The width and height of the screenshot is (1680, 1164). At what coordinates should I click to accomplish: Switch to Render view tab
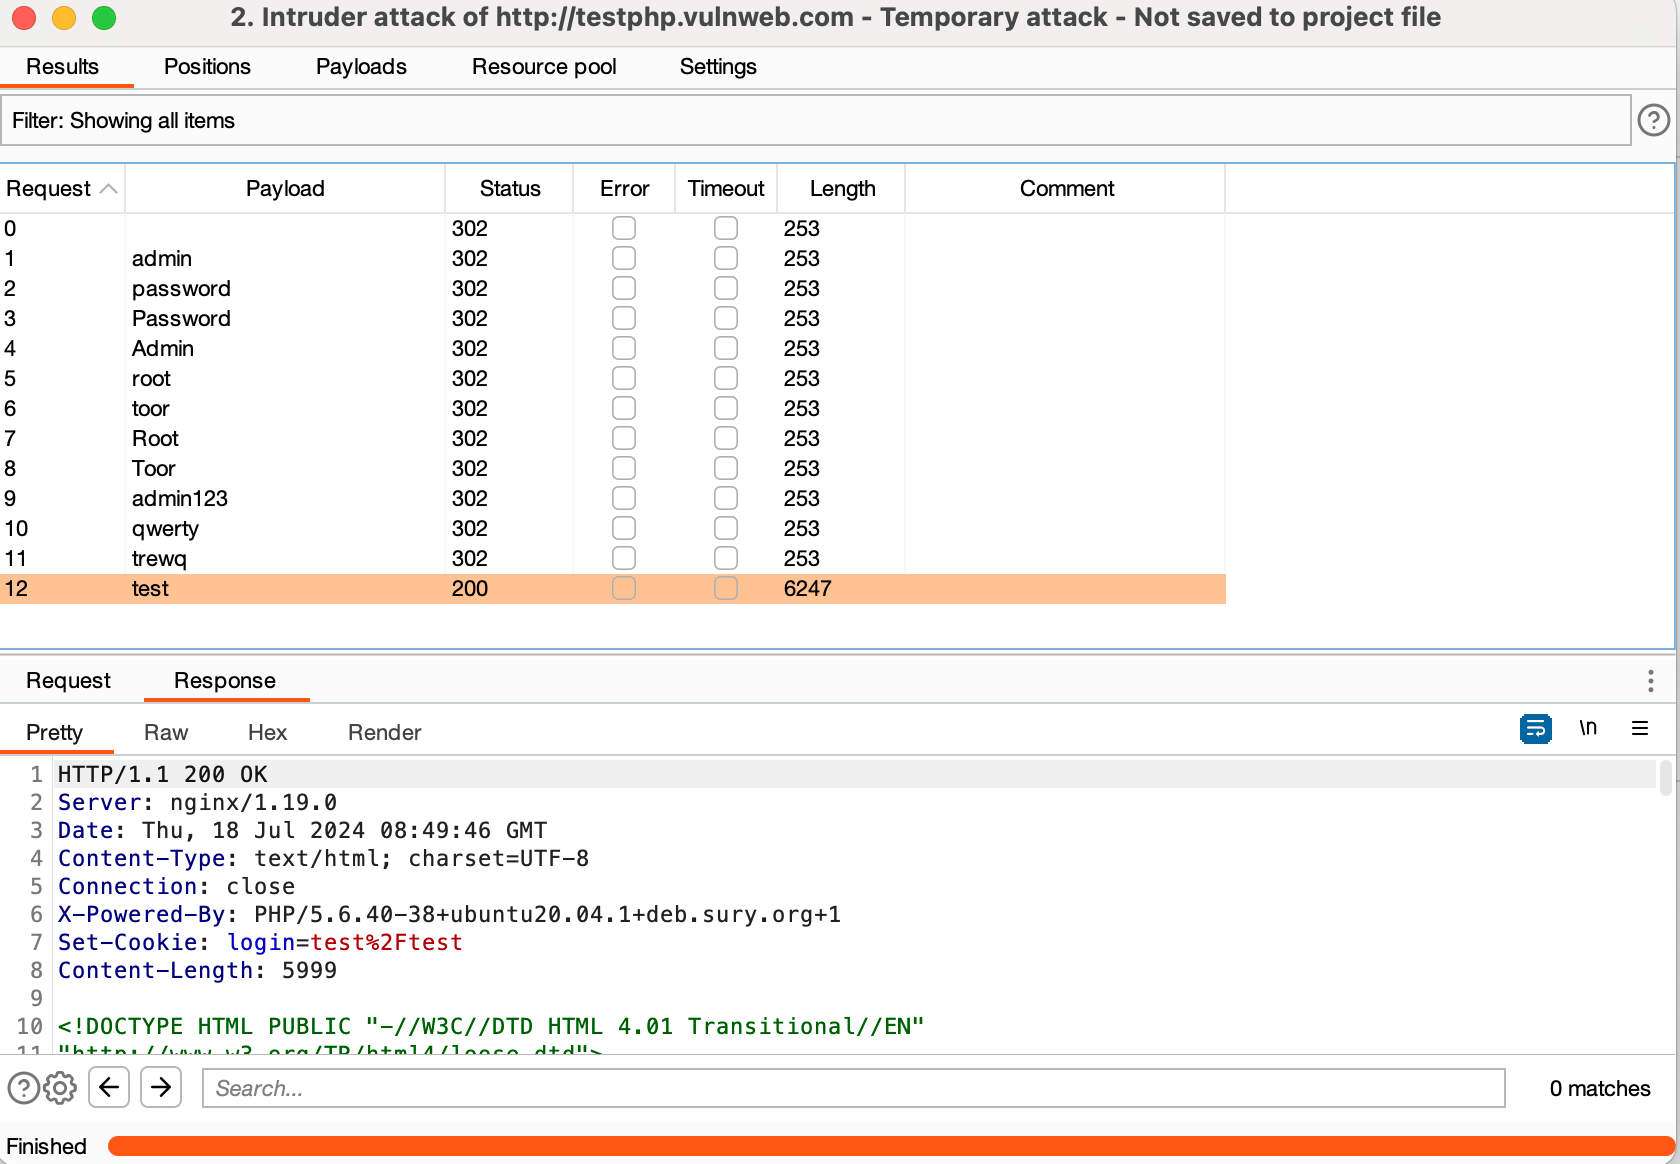pyautogui.click(x=384, y=732)
